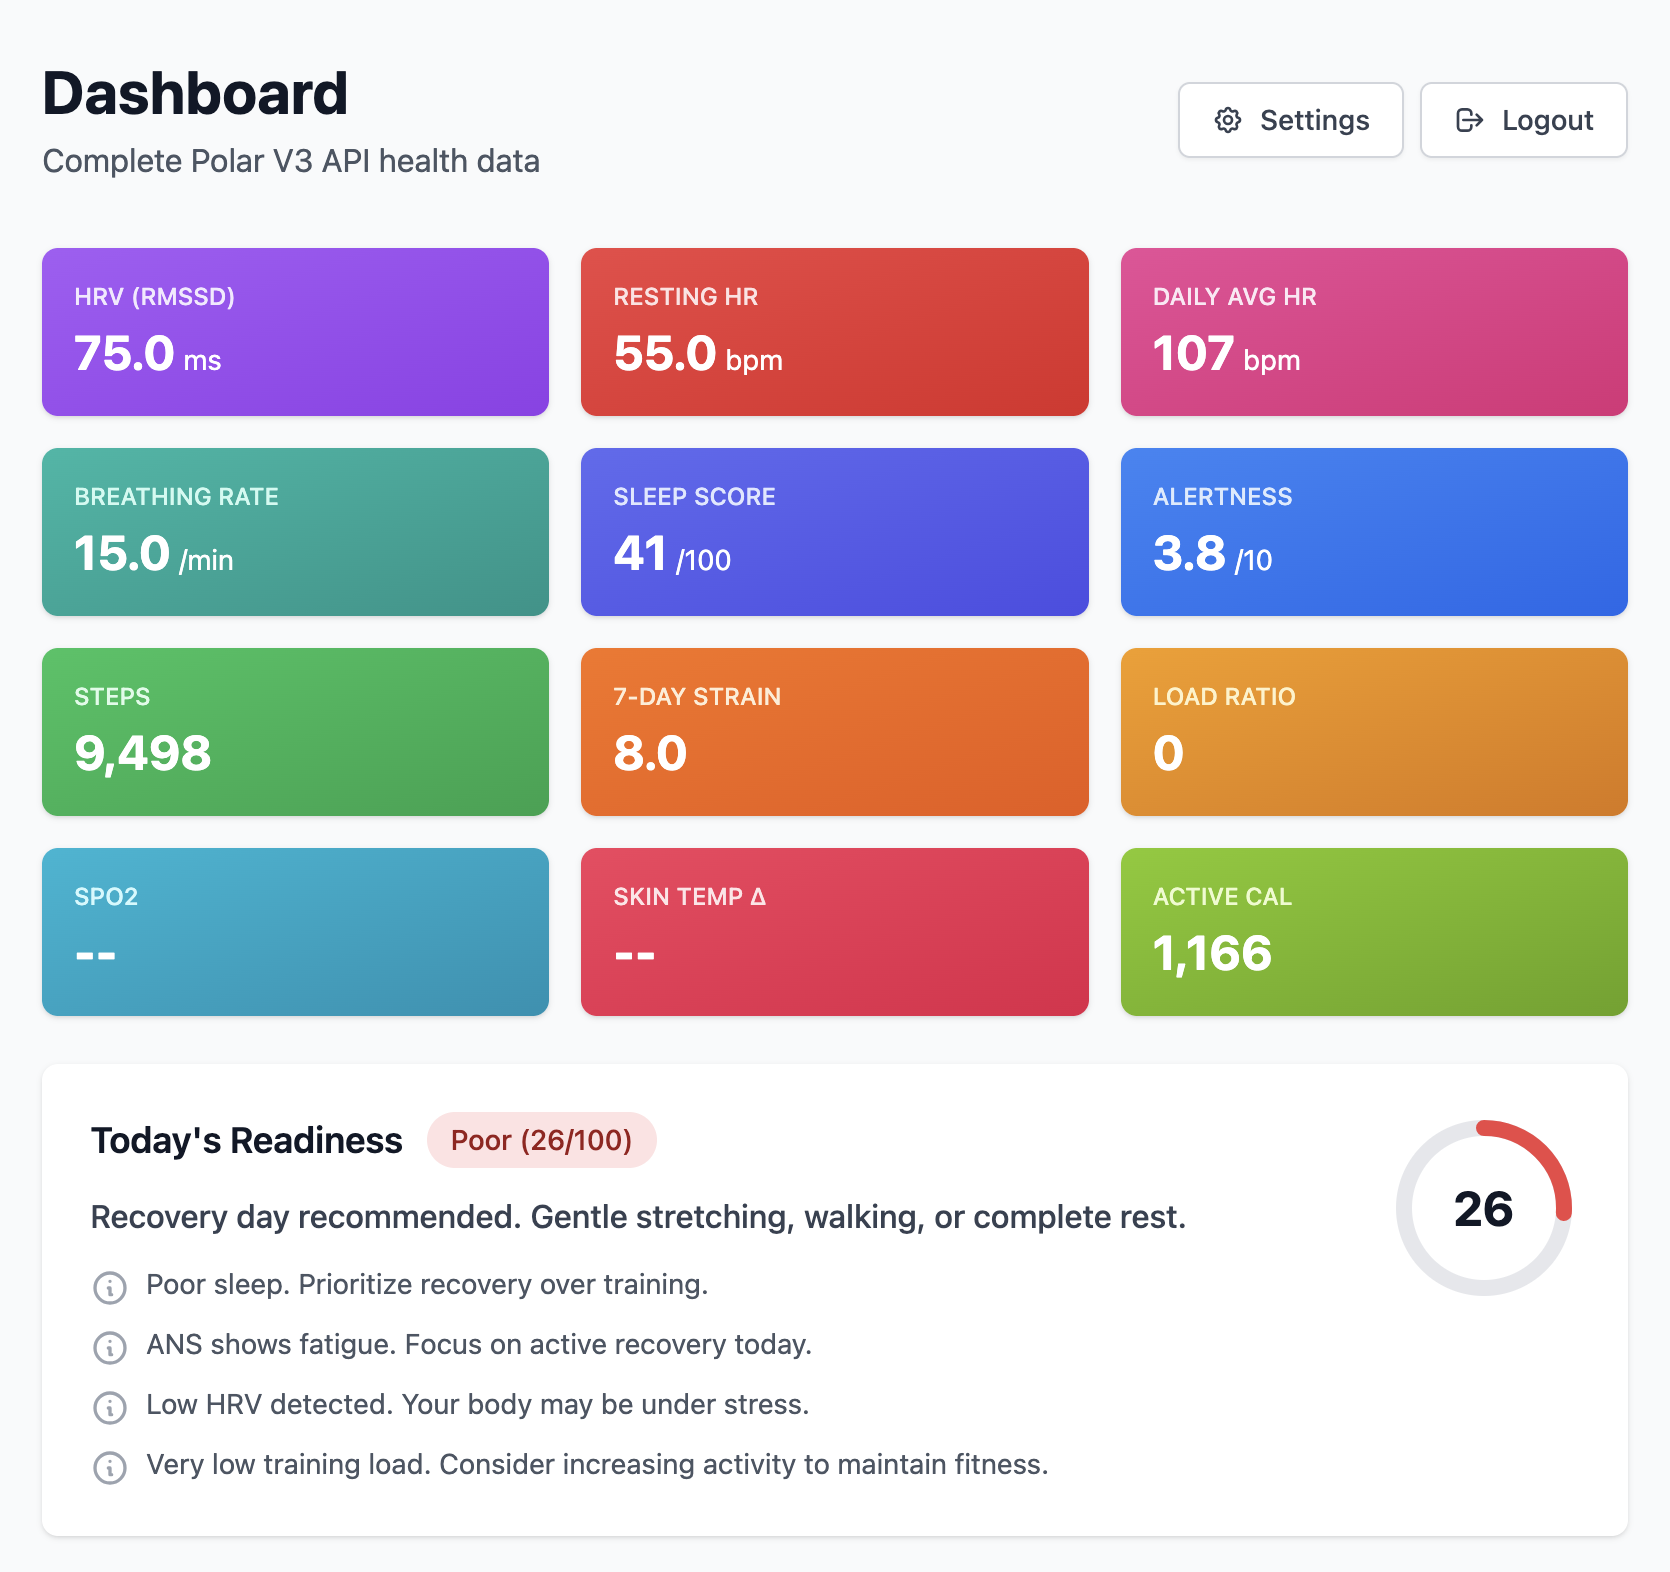
Task: Click the Poor (26/100) readiness badge
Action: (x=541, y=1140)
